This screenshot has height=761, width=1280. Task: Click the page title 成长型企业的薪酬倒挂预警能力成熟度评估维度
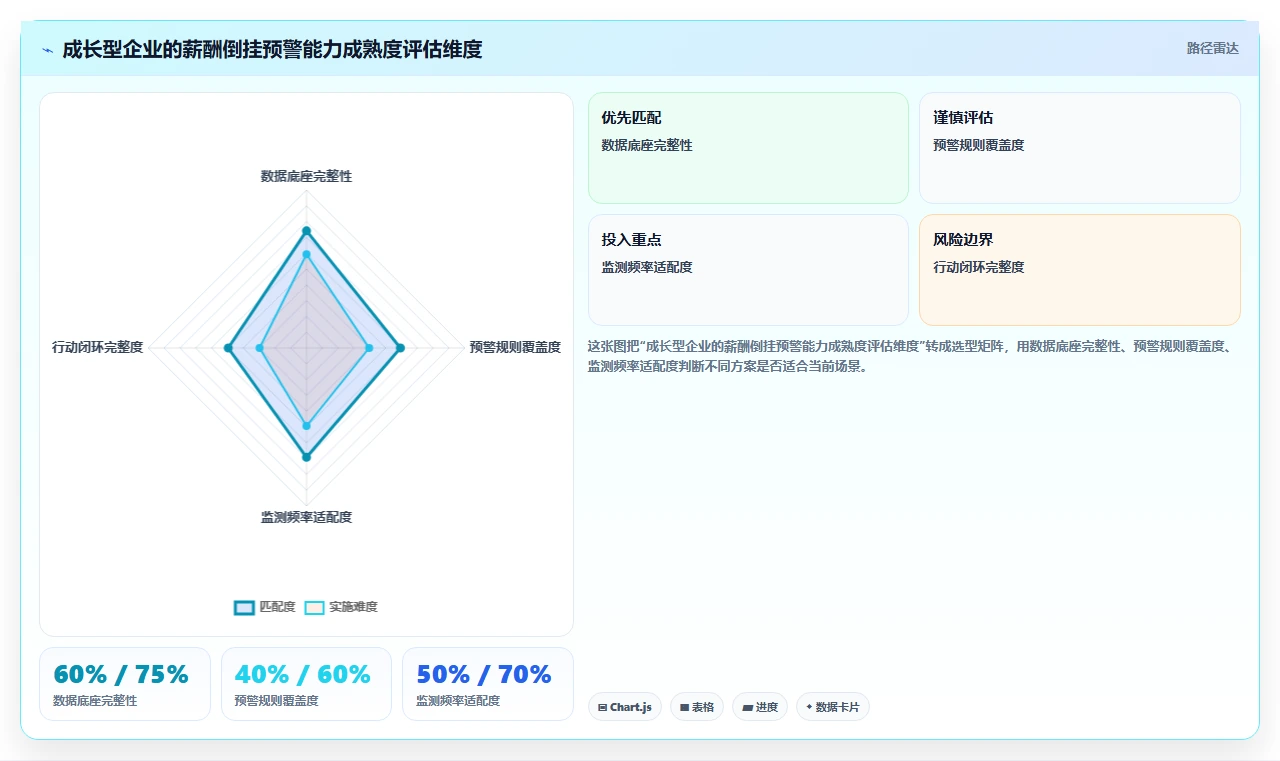[x=272, y=49]
